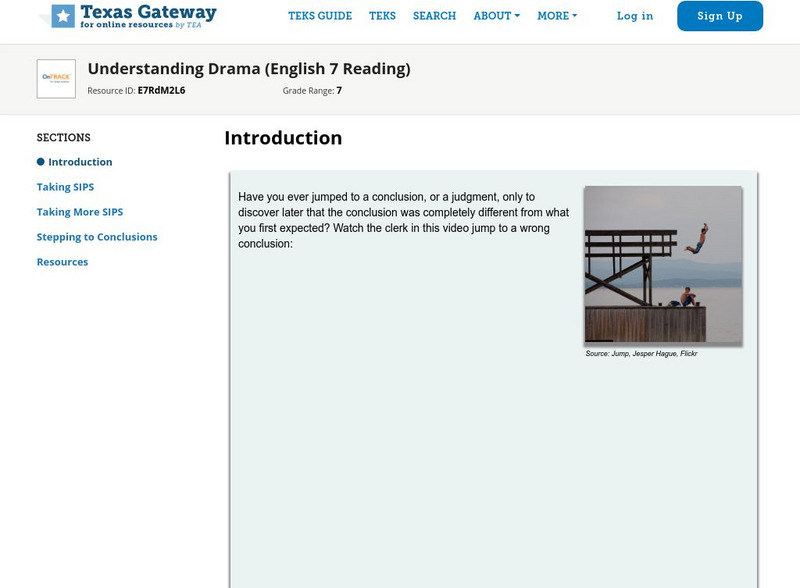Click the jumping person photo thumbnail
Image resolution: width=800 pixels, height=588 pixels.
pyautogui.click(x=663, y=265)
